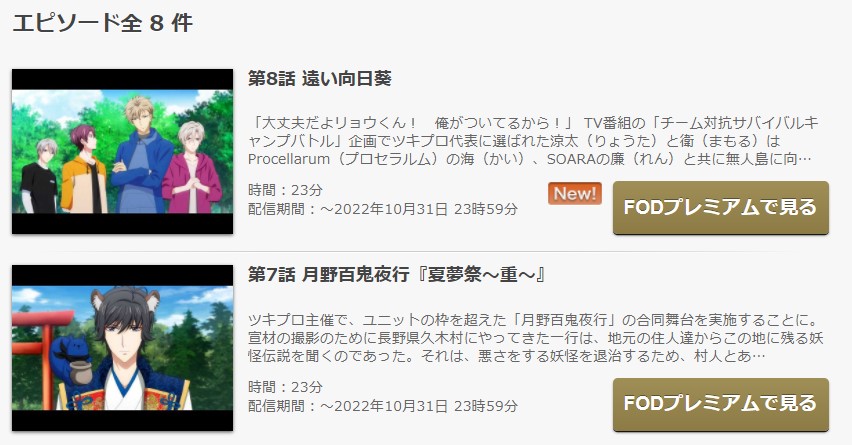Screen dimensions: 852x445
Task: Click FODプレミアムで見る button for episode 8
Action: tap(721, 208)
